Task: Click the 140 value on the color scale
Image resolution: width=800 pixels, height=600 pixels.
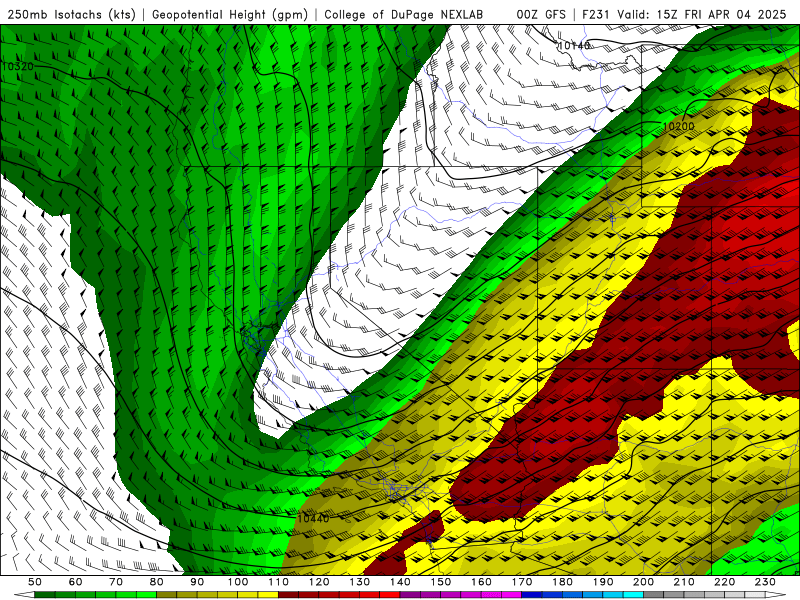Action: pyautogui.click(x=401, y=582)
